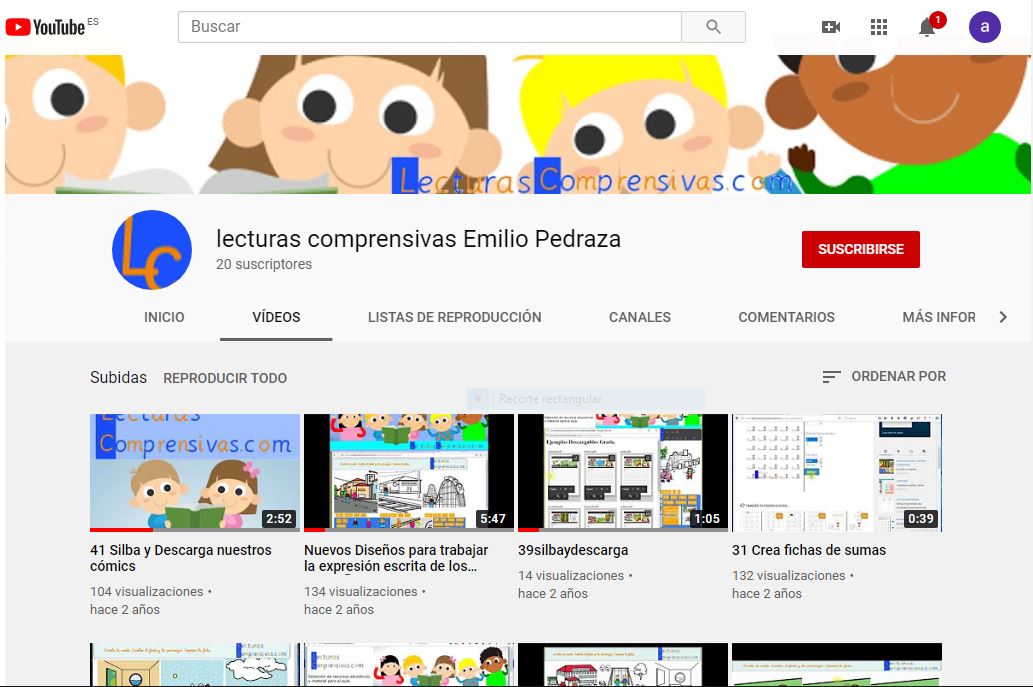
Task: Focus the Buscar search field
Action: click(x=430, y=27)
